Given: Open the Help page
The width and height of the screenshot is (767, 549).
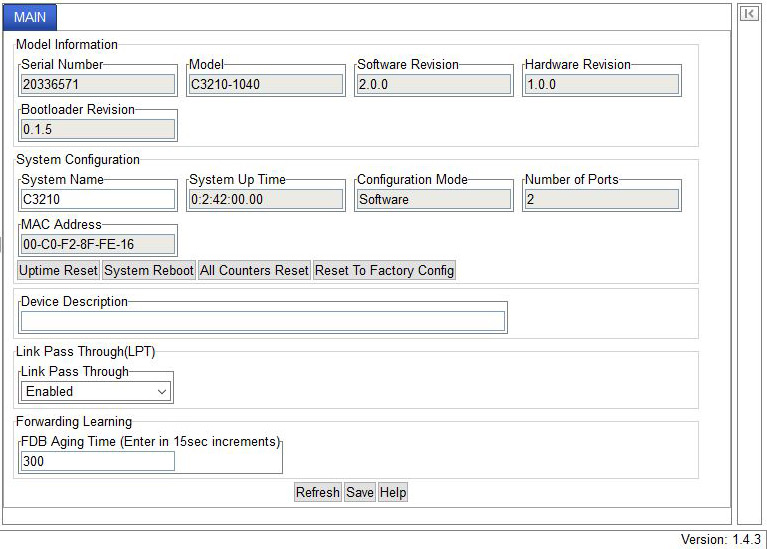Looking at the screenshot, I should 393,492.
